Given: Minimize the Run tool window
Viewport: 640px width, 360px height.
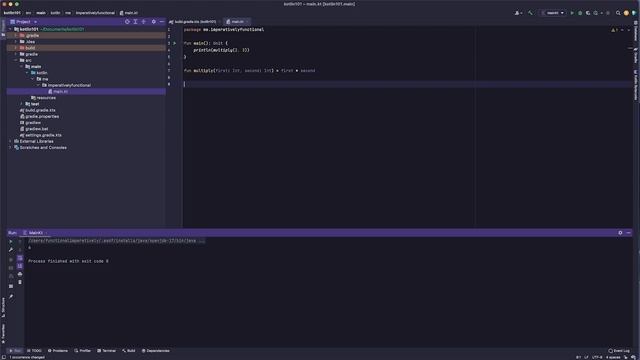Looking at the screenshot, I should click(x=629, y=233).
